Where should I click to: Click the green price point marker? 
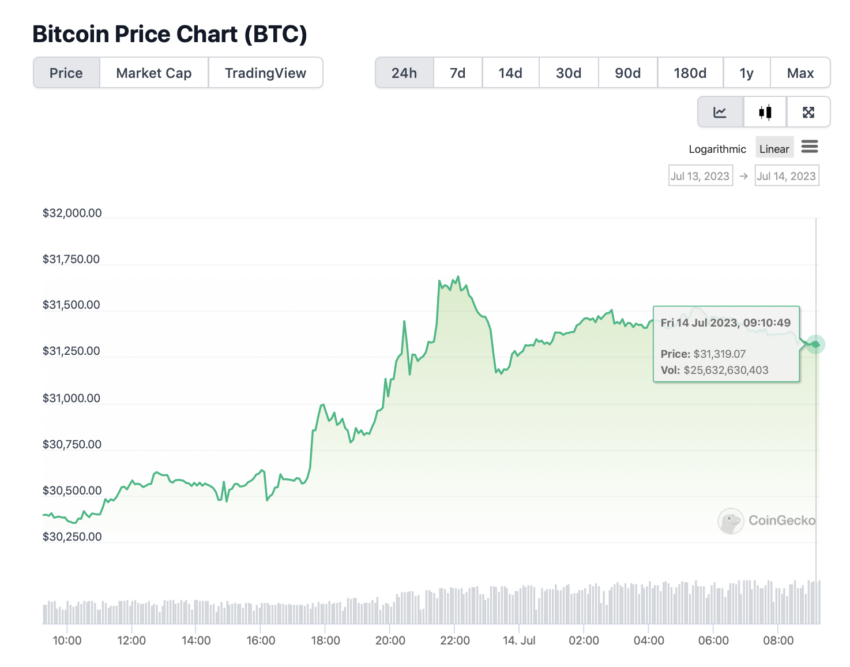pos(815,344)
